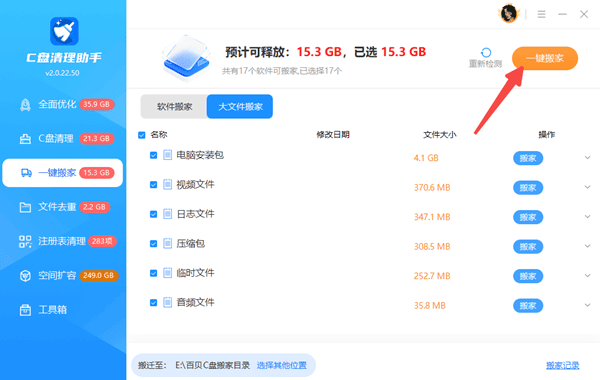The width and height of the screenshot is (600, 380).
Task: Click the 249.0 GB badge
Action: pyautogui.click(x=99, y=276)
